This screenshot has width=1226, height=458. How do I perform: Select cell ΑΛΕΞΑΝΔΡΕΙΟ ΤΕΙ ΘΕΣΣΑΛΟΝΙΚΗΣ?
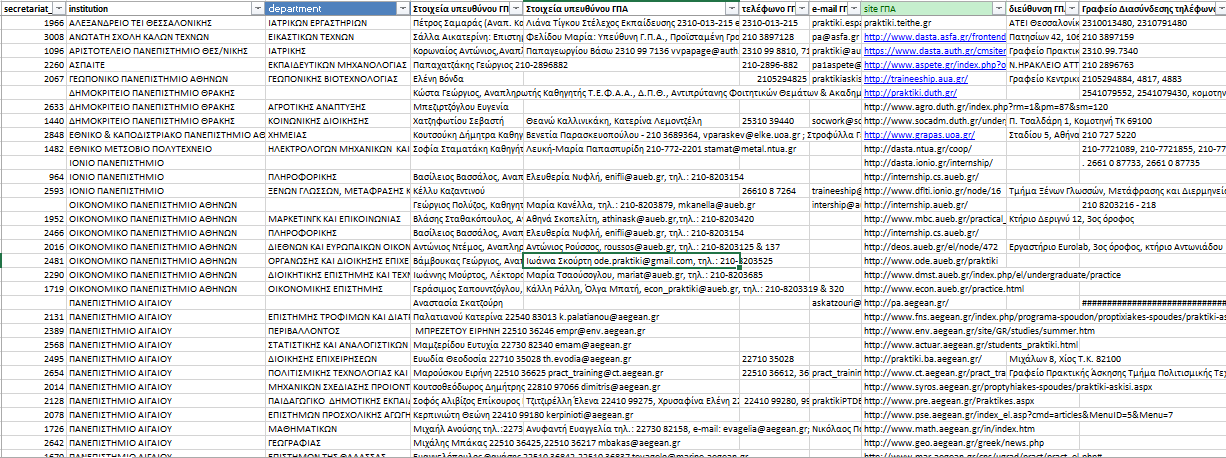pos(167,21)
